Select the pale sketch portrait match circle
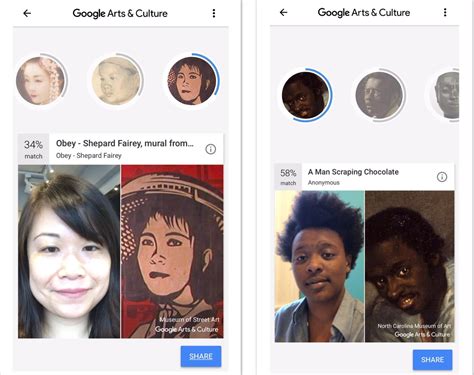Viewport: 474px width, 375px height. [116, 81]
